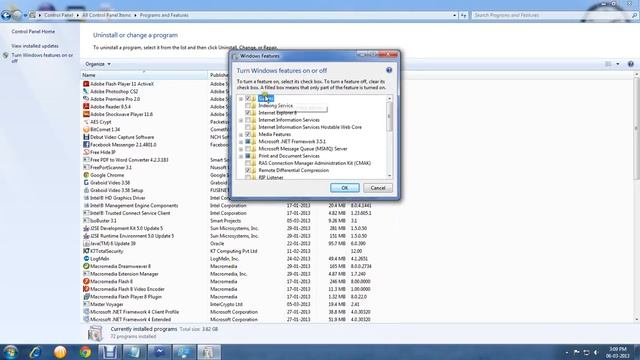640x360 pixels.
Task: Click the K7TotalSecurity program icon
Action: (86, 251)
